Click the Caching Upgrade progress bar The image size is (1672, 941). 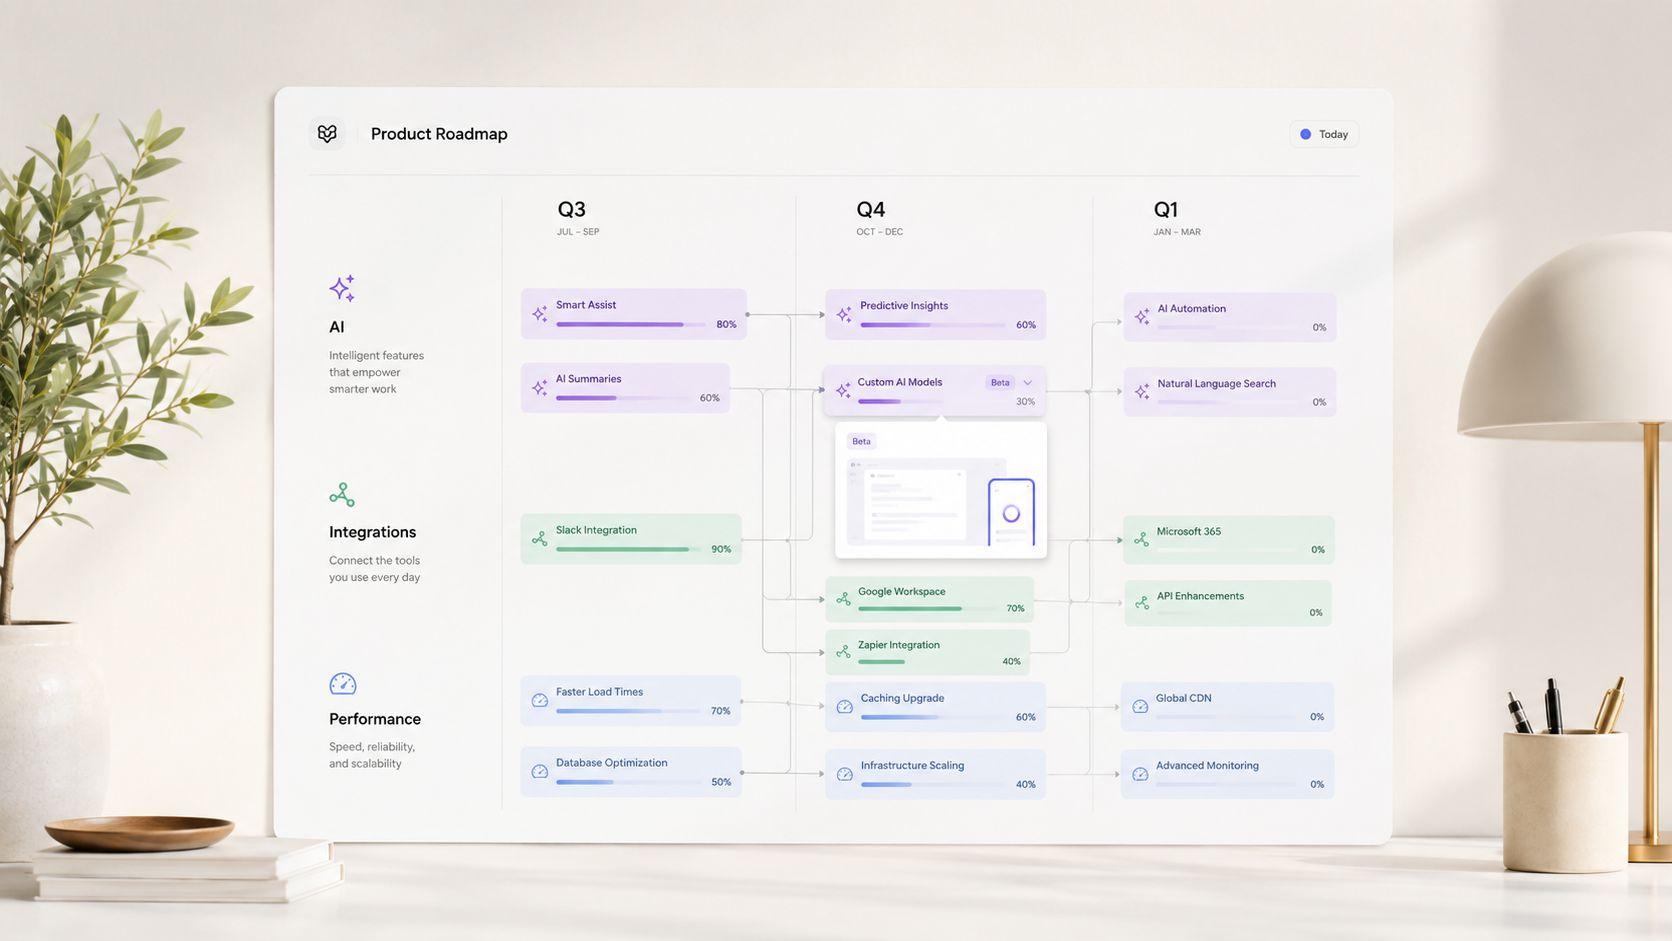(x=935, y=717)
